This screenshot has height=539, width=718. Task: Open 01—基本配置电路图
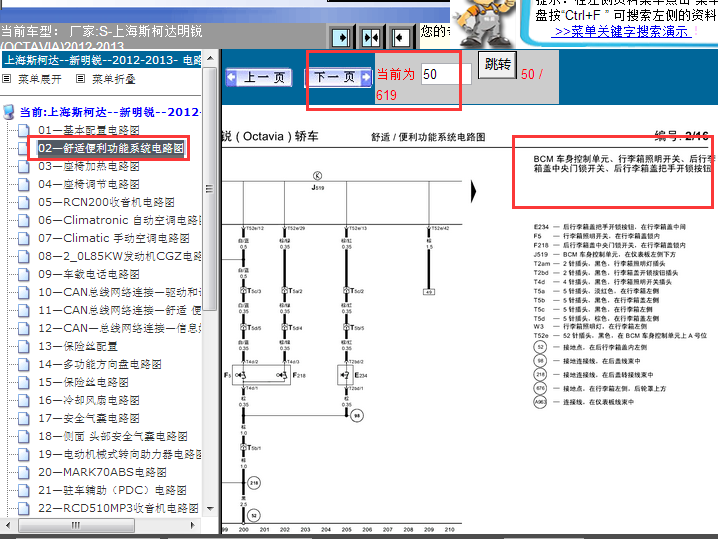point(89,131)
